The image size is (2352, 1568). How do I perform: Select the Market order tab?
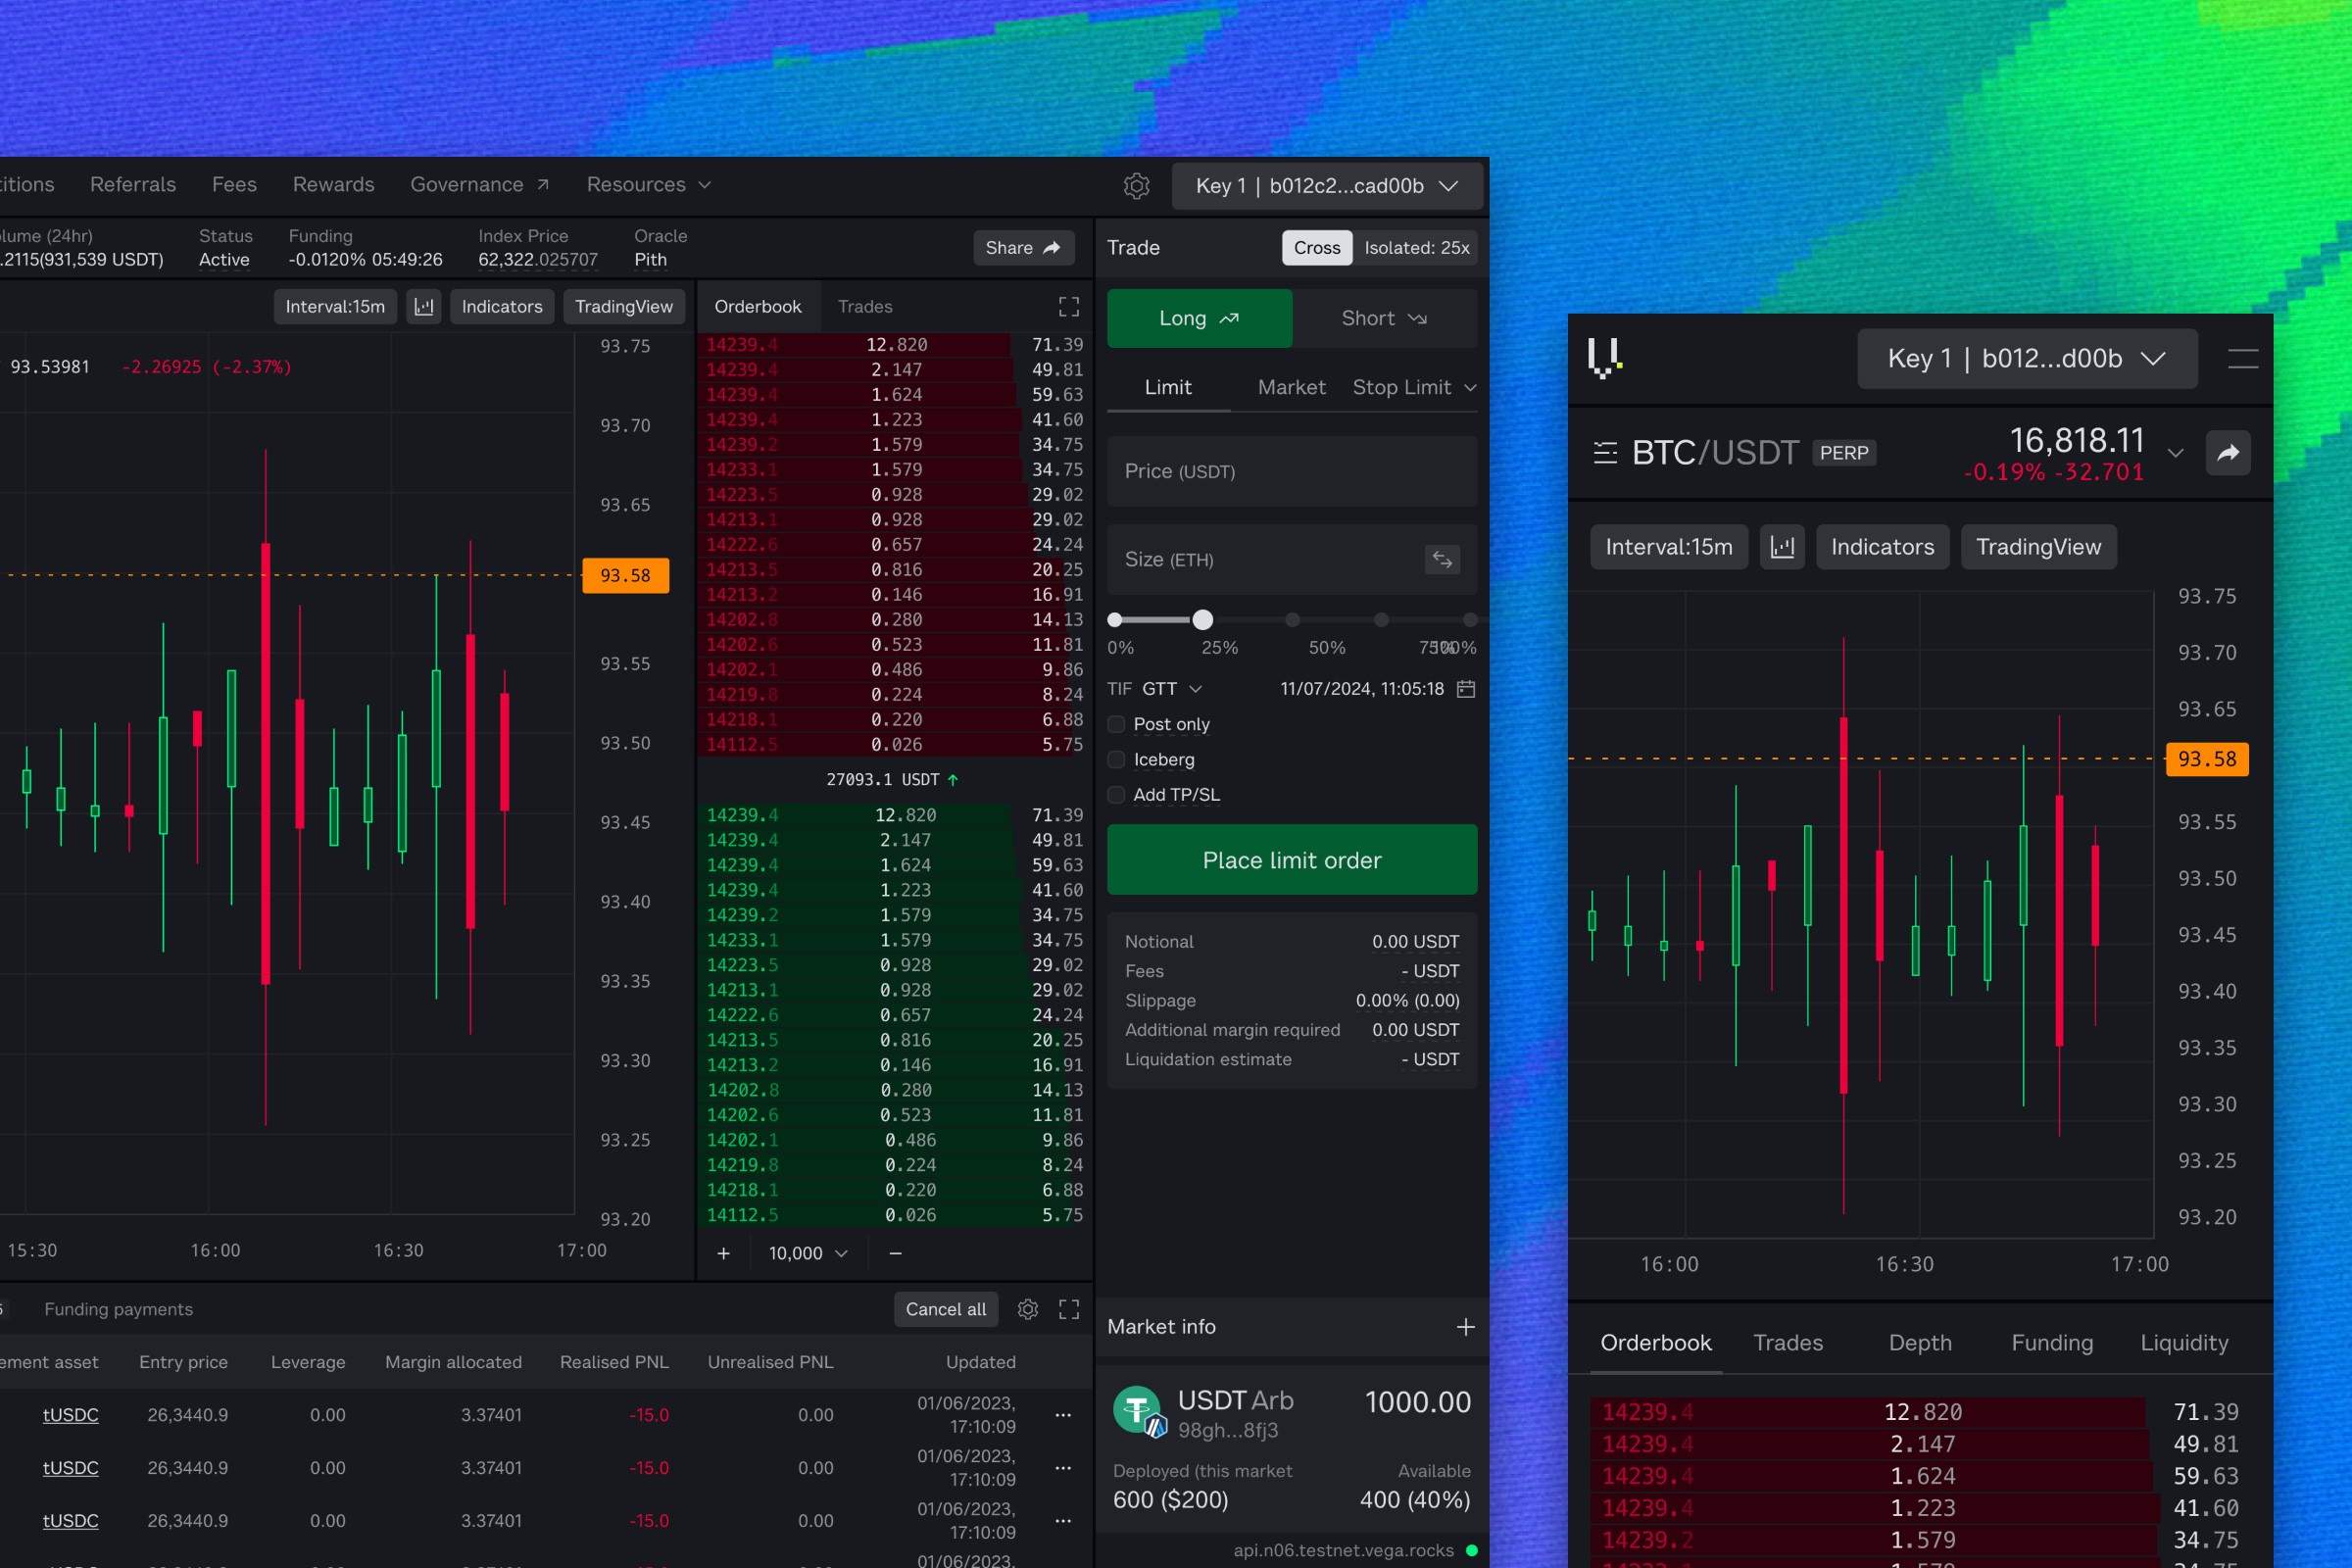(x=1291, y=388)
